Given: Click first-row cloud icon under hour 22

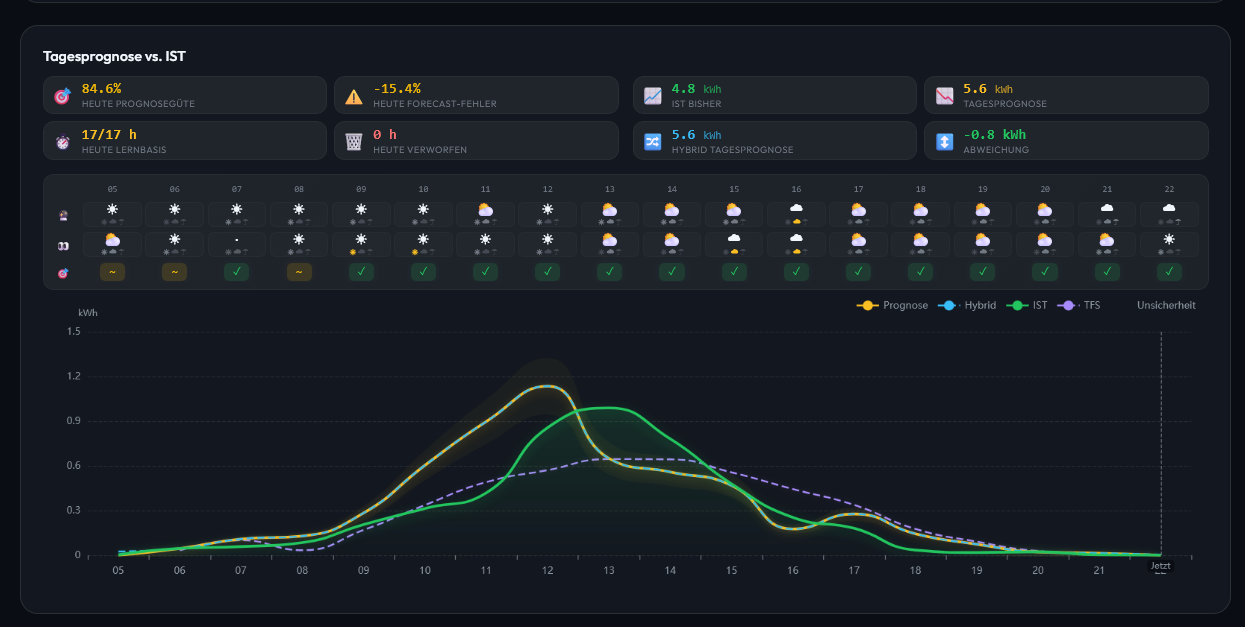Looking at the screenshot, I should 1169,209.
